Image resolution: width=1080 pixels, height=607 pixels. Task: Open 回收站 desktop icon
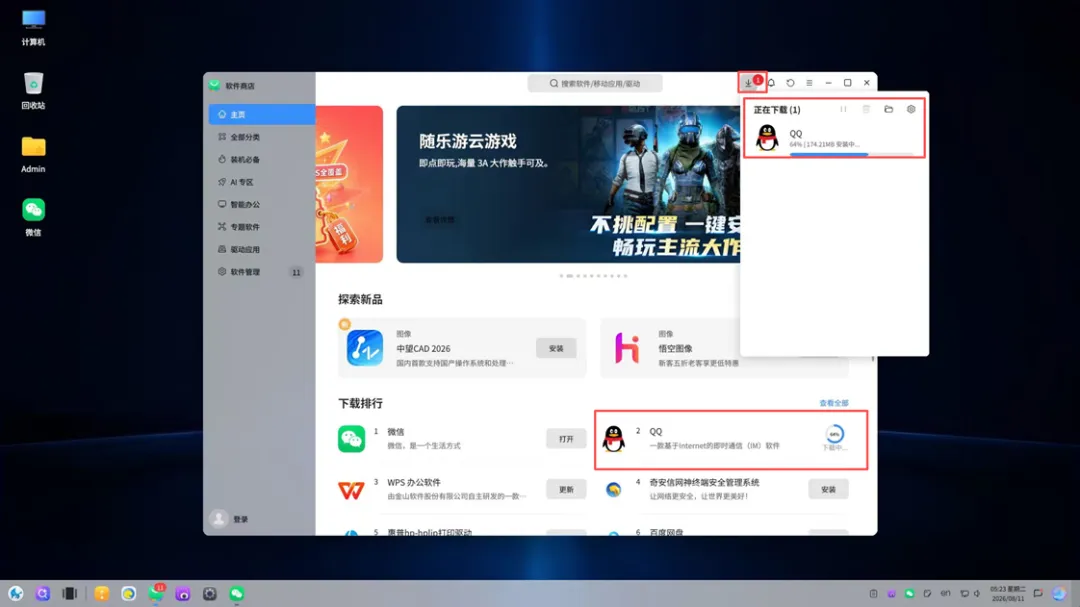pyautogui.click(x=33, y=91)
